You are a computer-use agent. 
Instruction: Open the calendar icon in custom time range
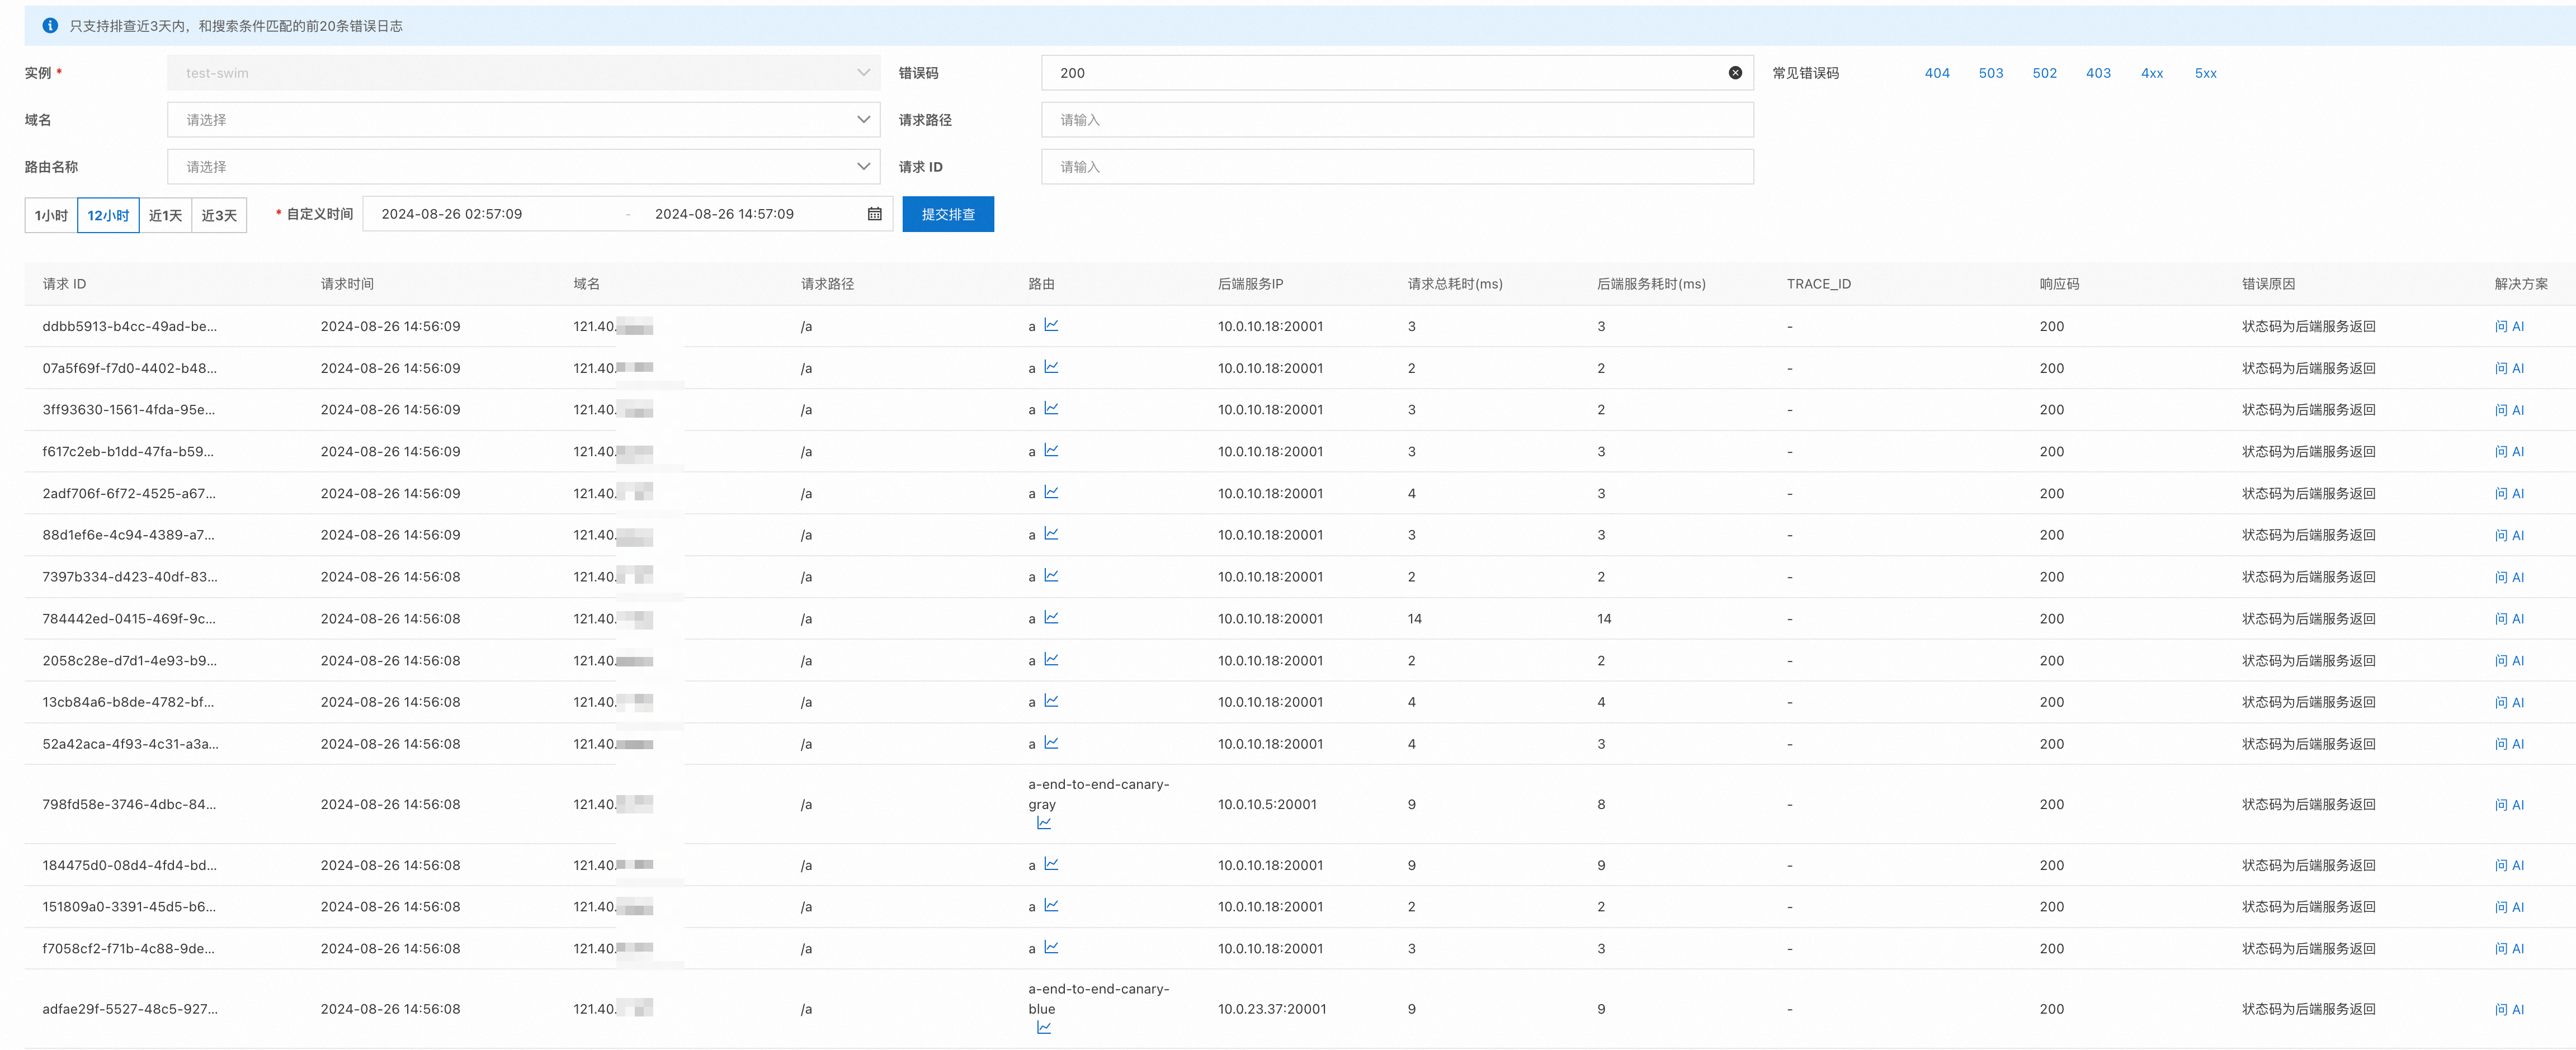[x=874, y=214]
